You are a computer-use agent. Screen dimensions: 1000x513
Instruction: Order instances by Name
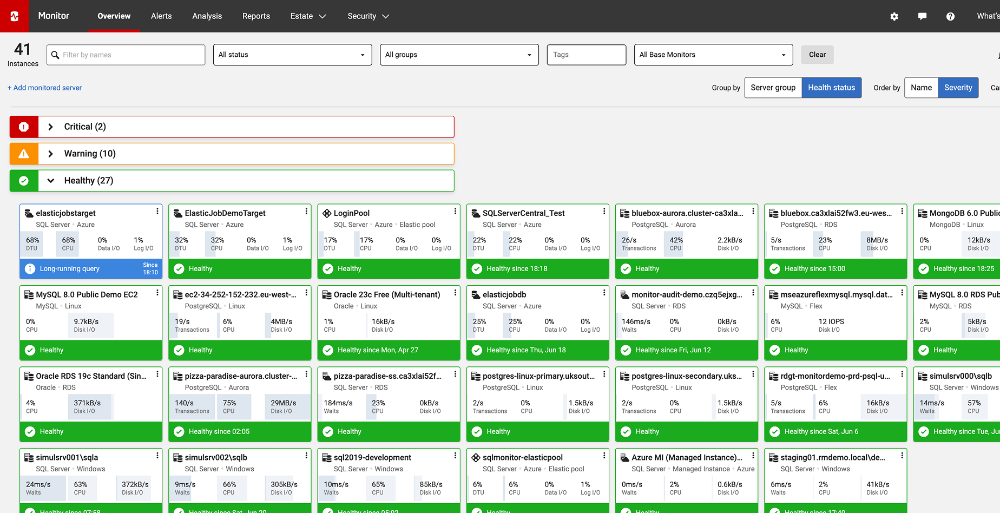921,87
